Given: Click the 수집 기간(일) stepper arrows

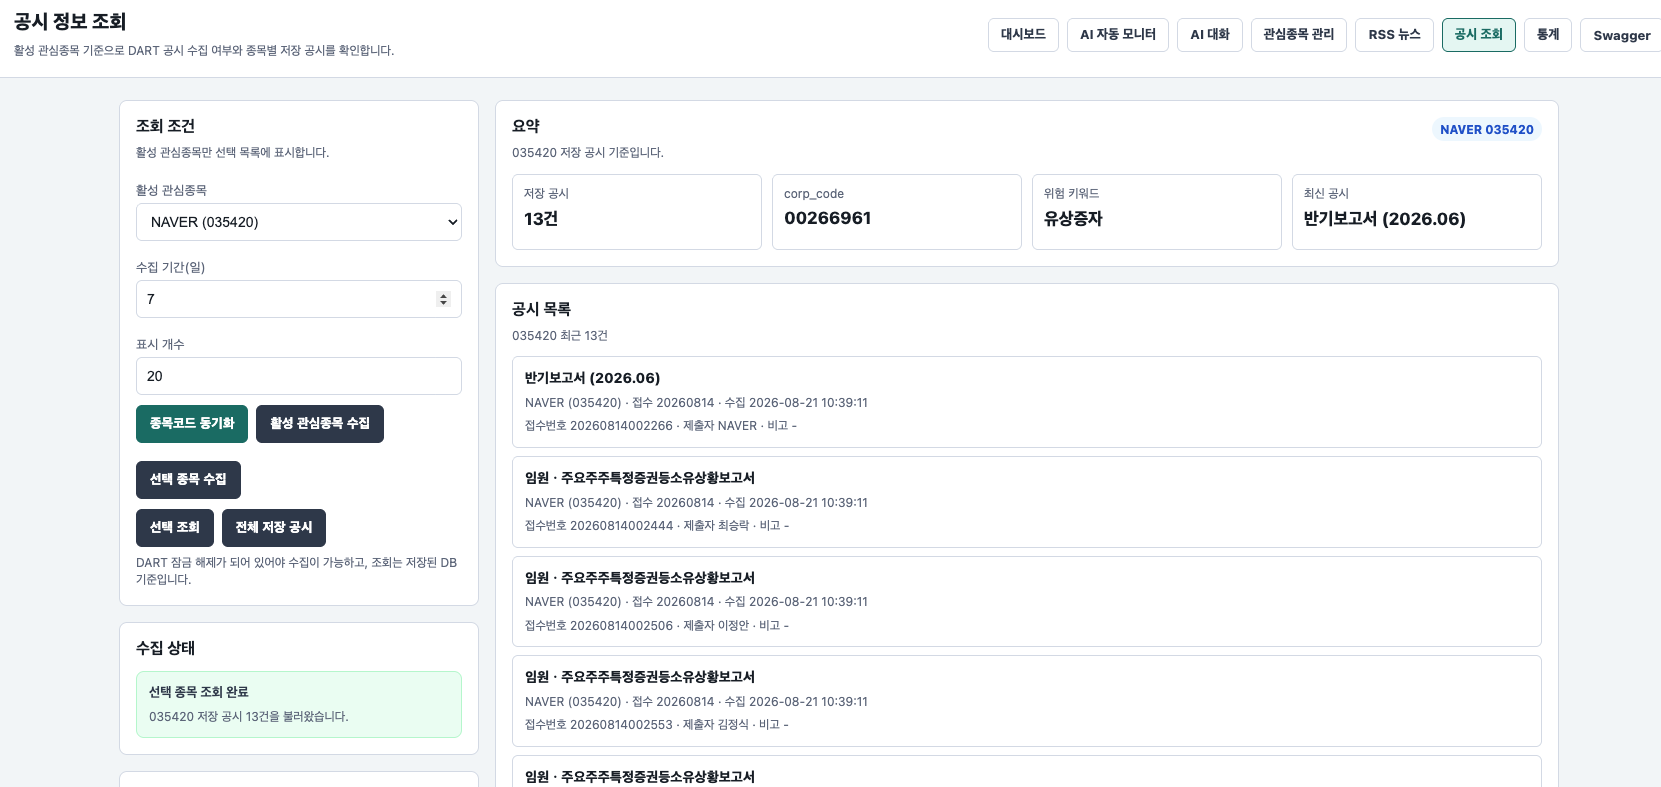Looking at the screenshot, I should (x=443, y=299).
